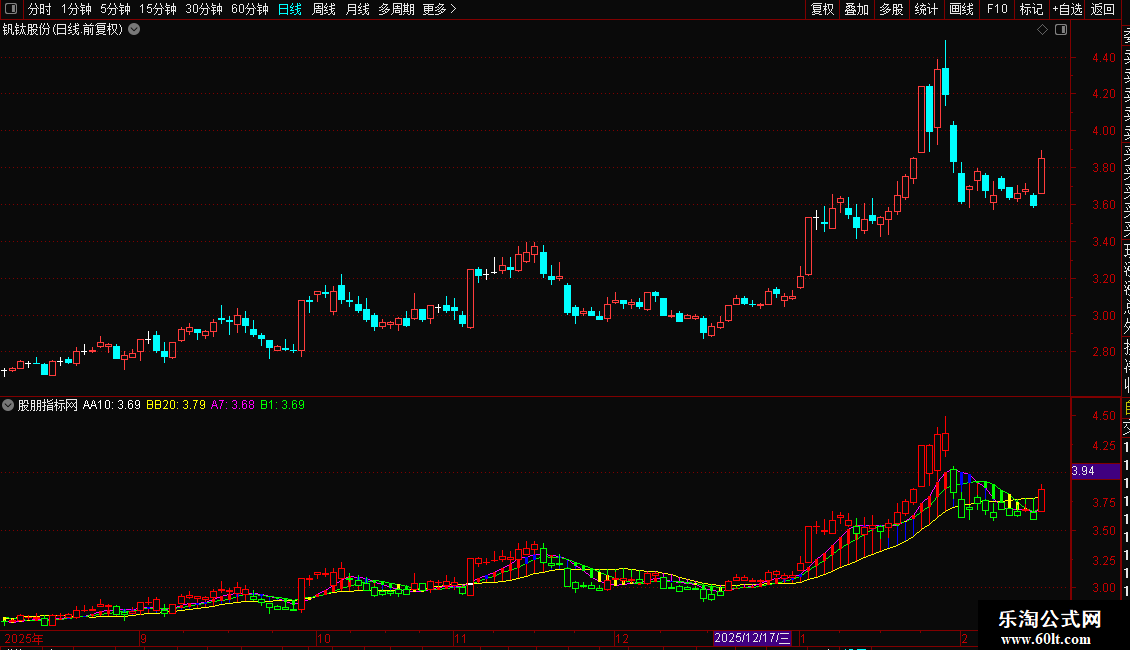The height and width of the screenshot is (650, 1130).
Task: Click the 叠加 overlay button
Action: (x=857, y=9)
